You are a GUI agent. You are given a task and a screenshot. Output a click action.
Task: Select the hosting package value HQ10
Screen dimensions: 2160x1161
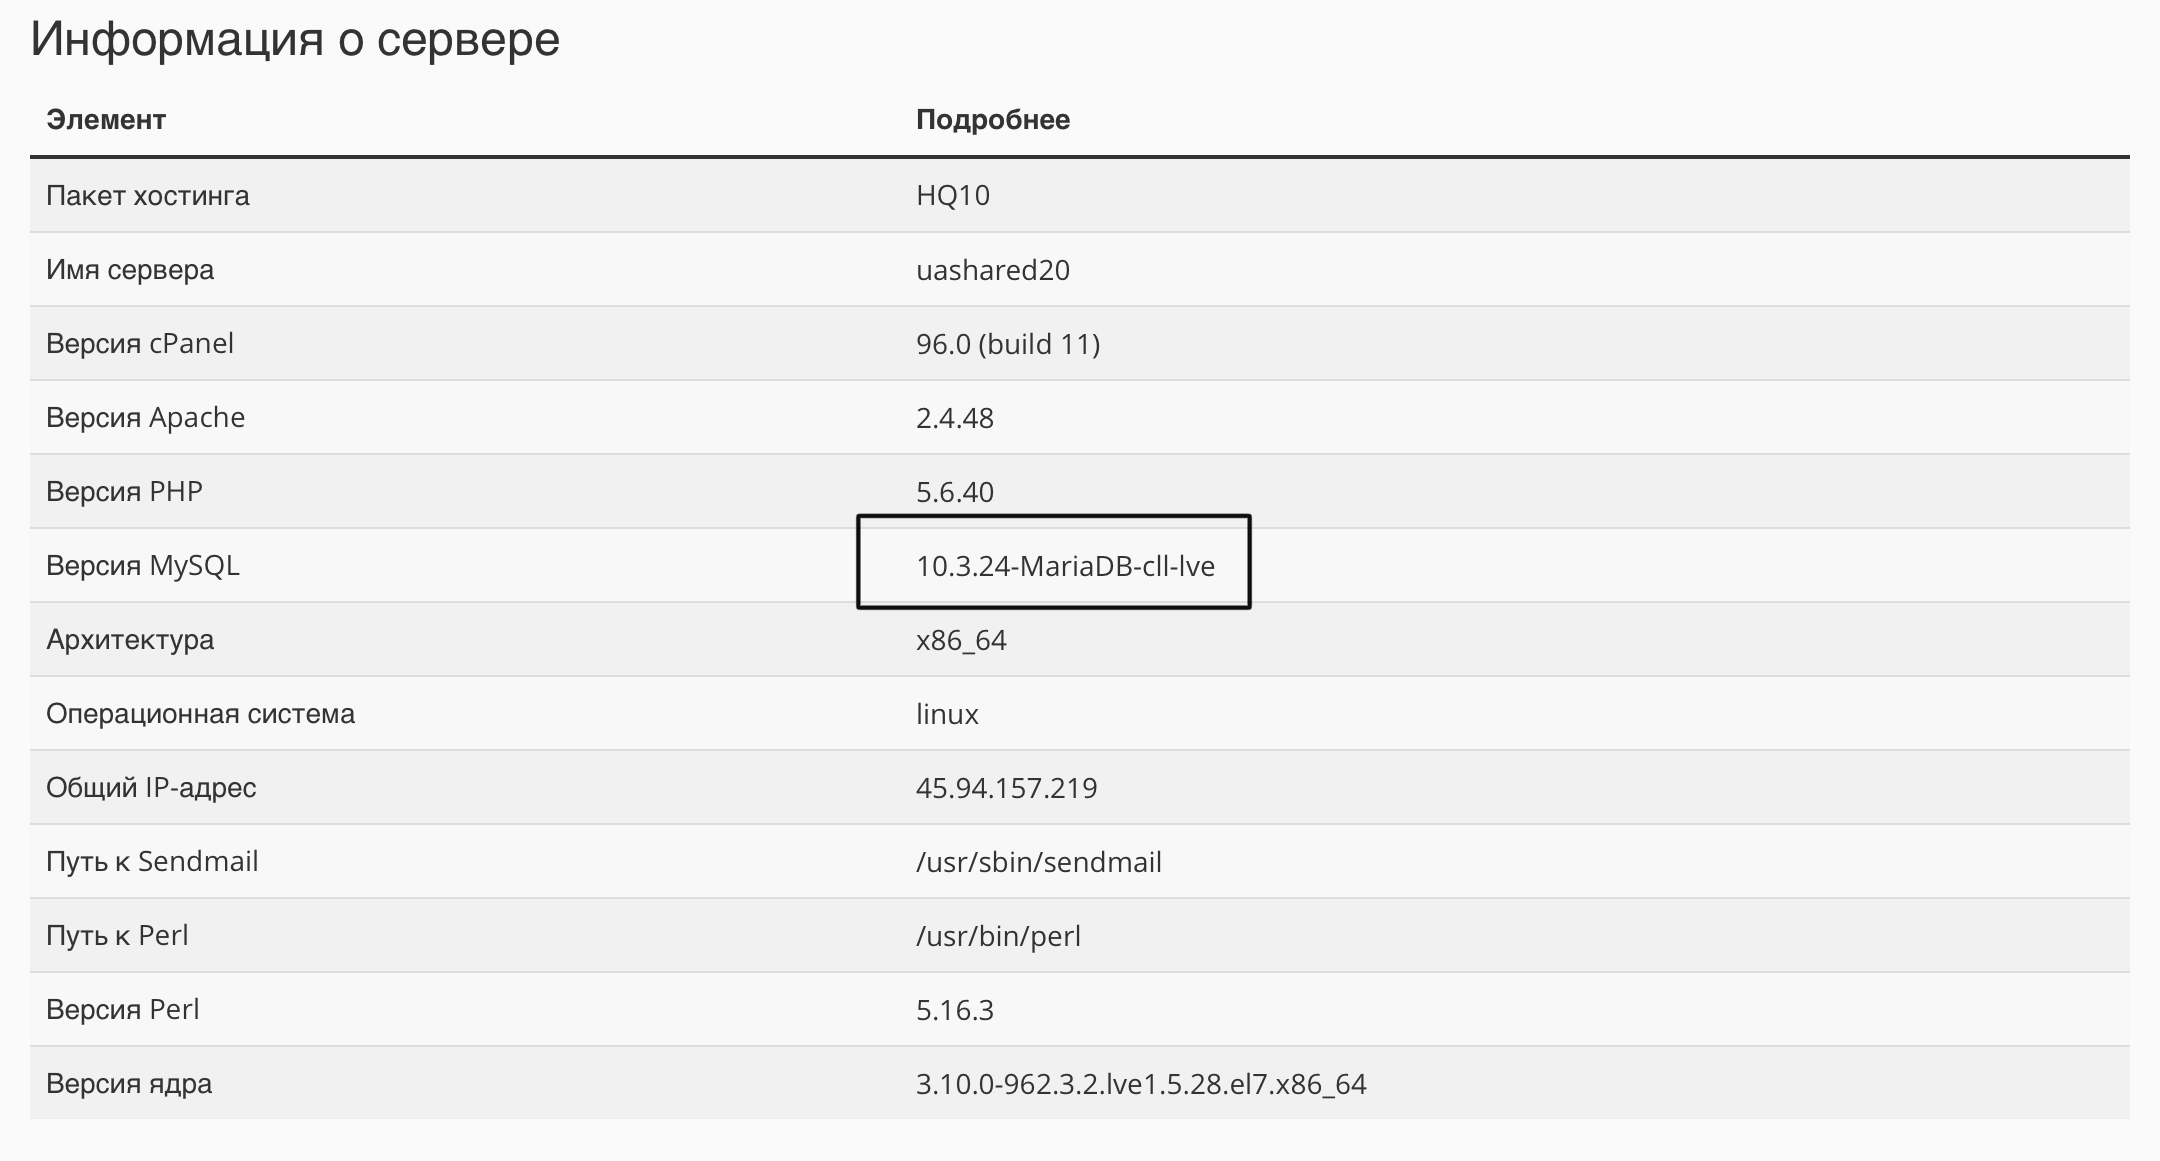pyautogui.click(x=953, y=195)
